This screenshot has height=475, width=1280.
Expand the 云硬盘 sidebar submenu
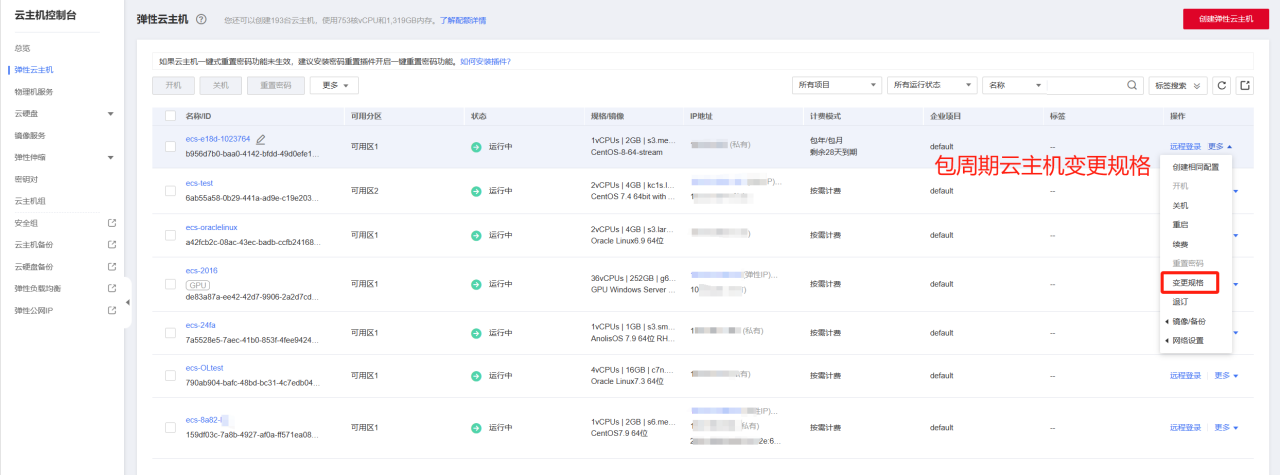[110, 114]
